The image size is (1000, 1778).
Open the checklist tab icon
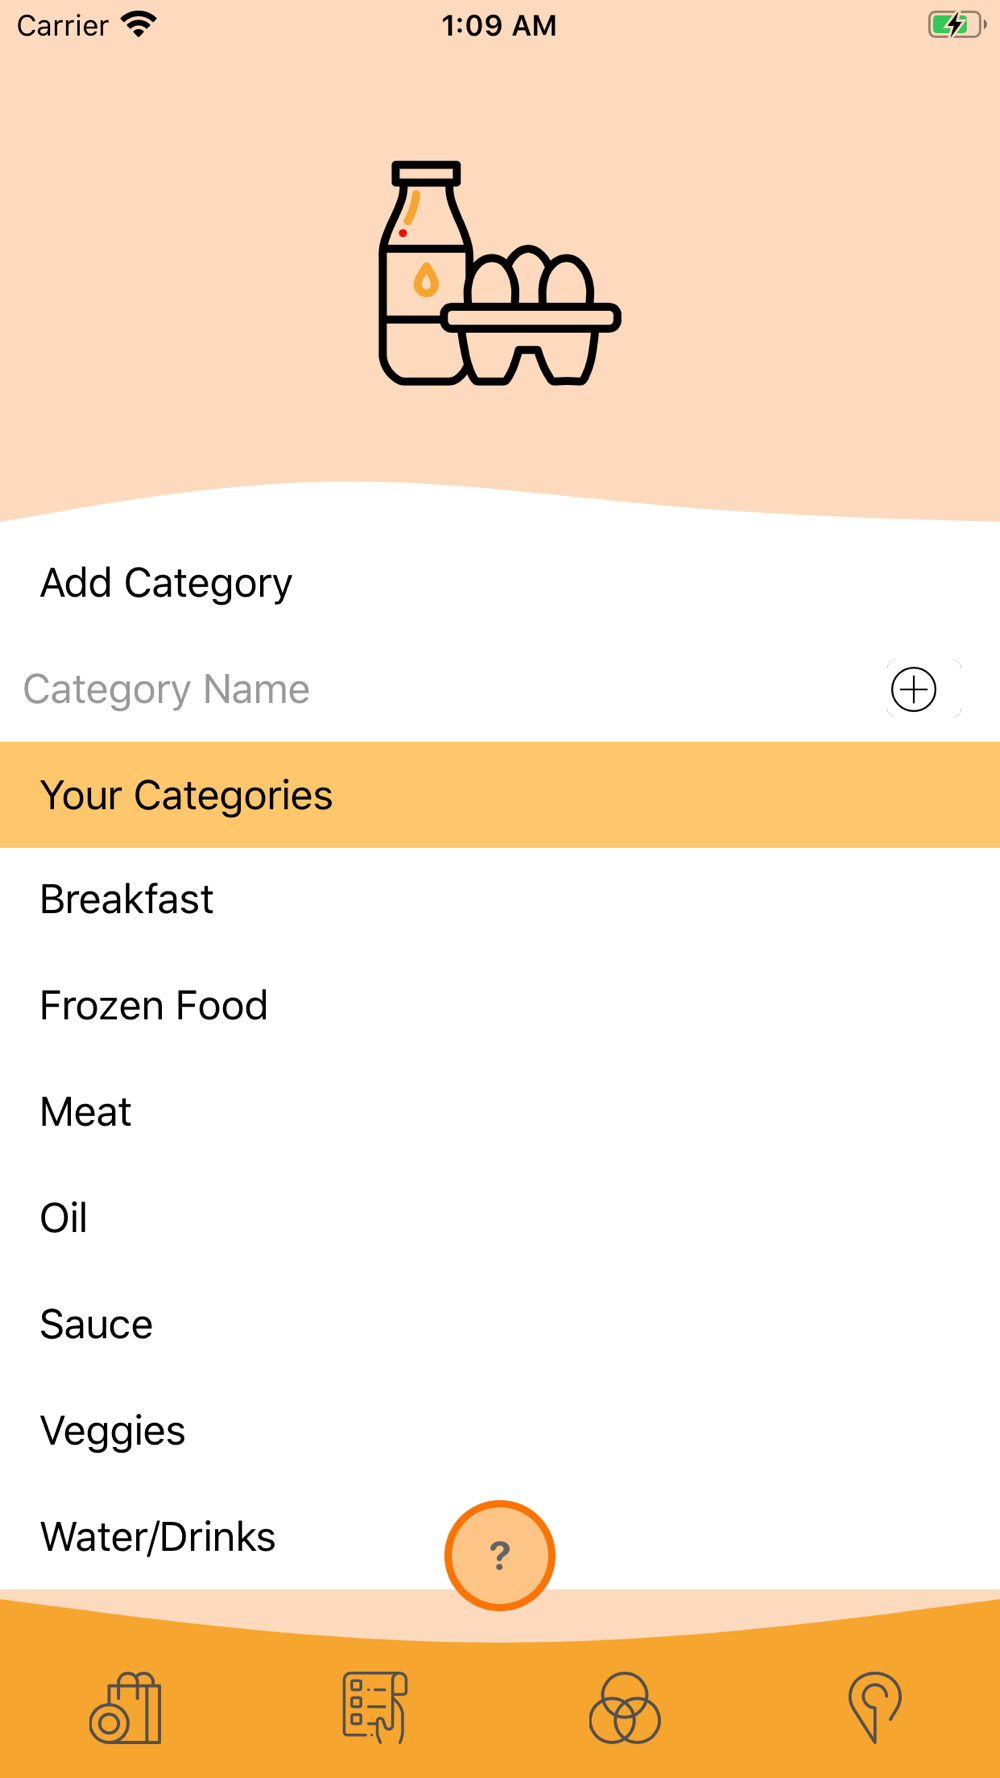coord(375,1708)
